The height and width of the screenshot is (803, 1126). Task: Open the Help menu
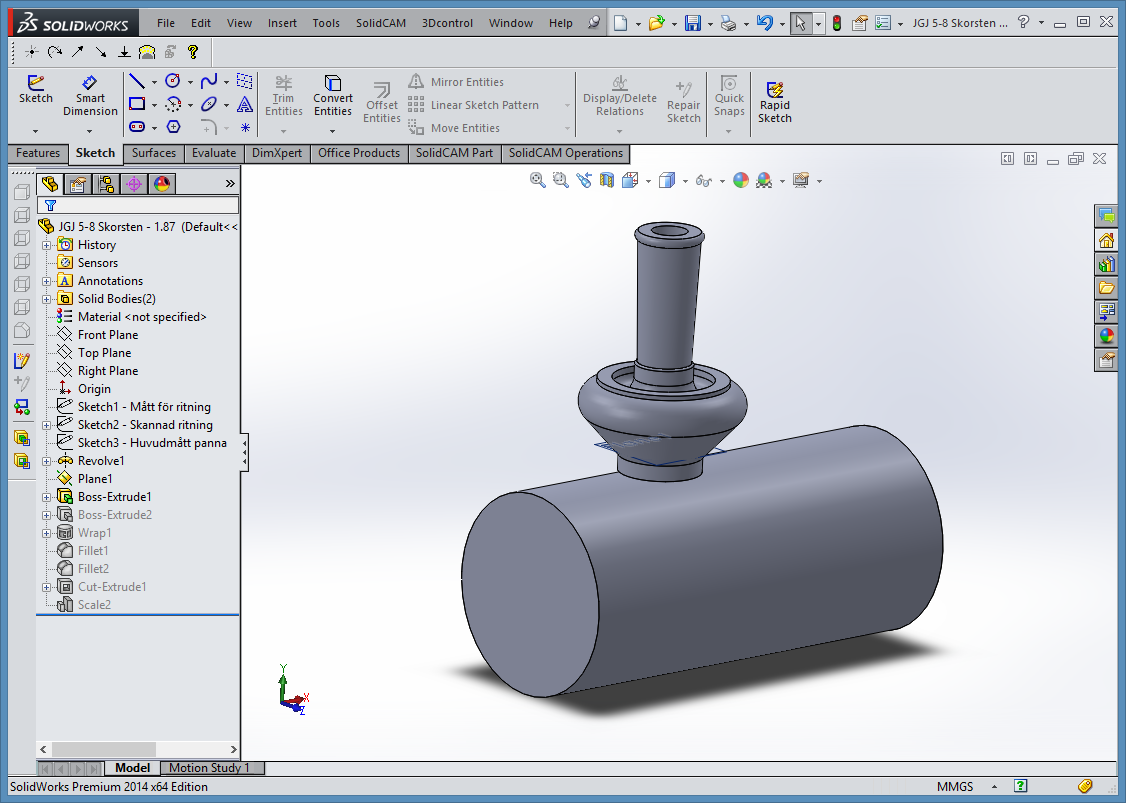[x=561, y=23]
